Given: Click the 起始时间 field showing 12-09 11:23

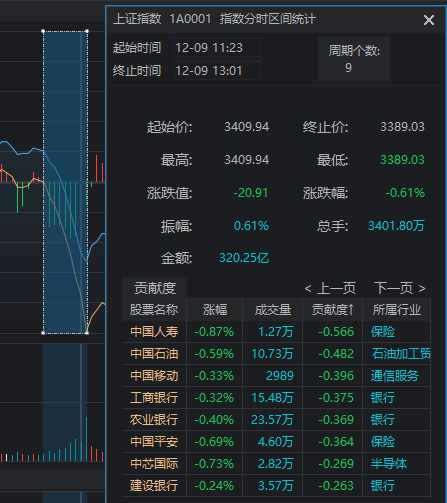Looking at the screenshot, I should [217, 48].
